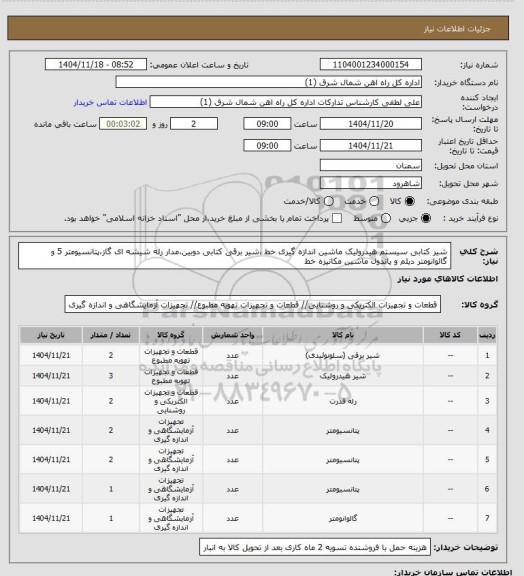This screenshot has height=576, width=524.
Task: Click the buyer organization name field
Action: [269, 82]
